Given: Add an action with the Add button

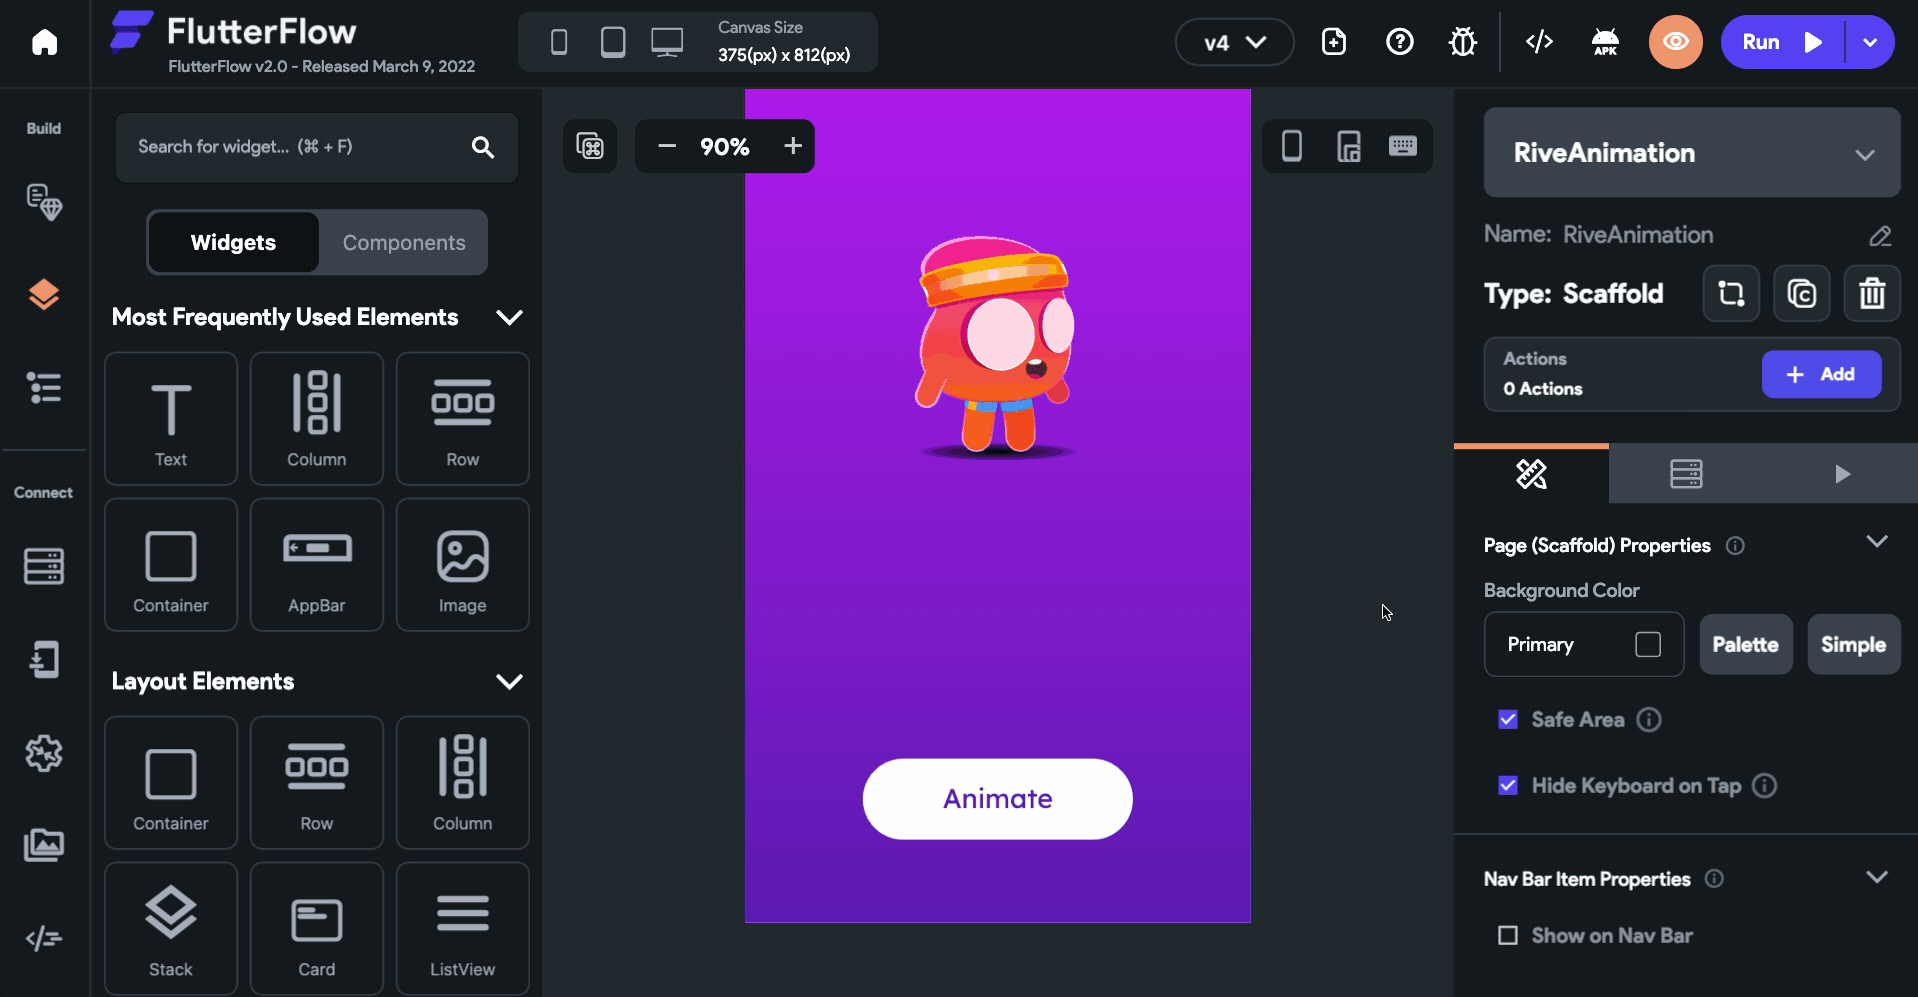Looking at the screenshot, I should pos(1821,374).
